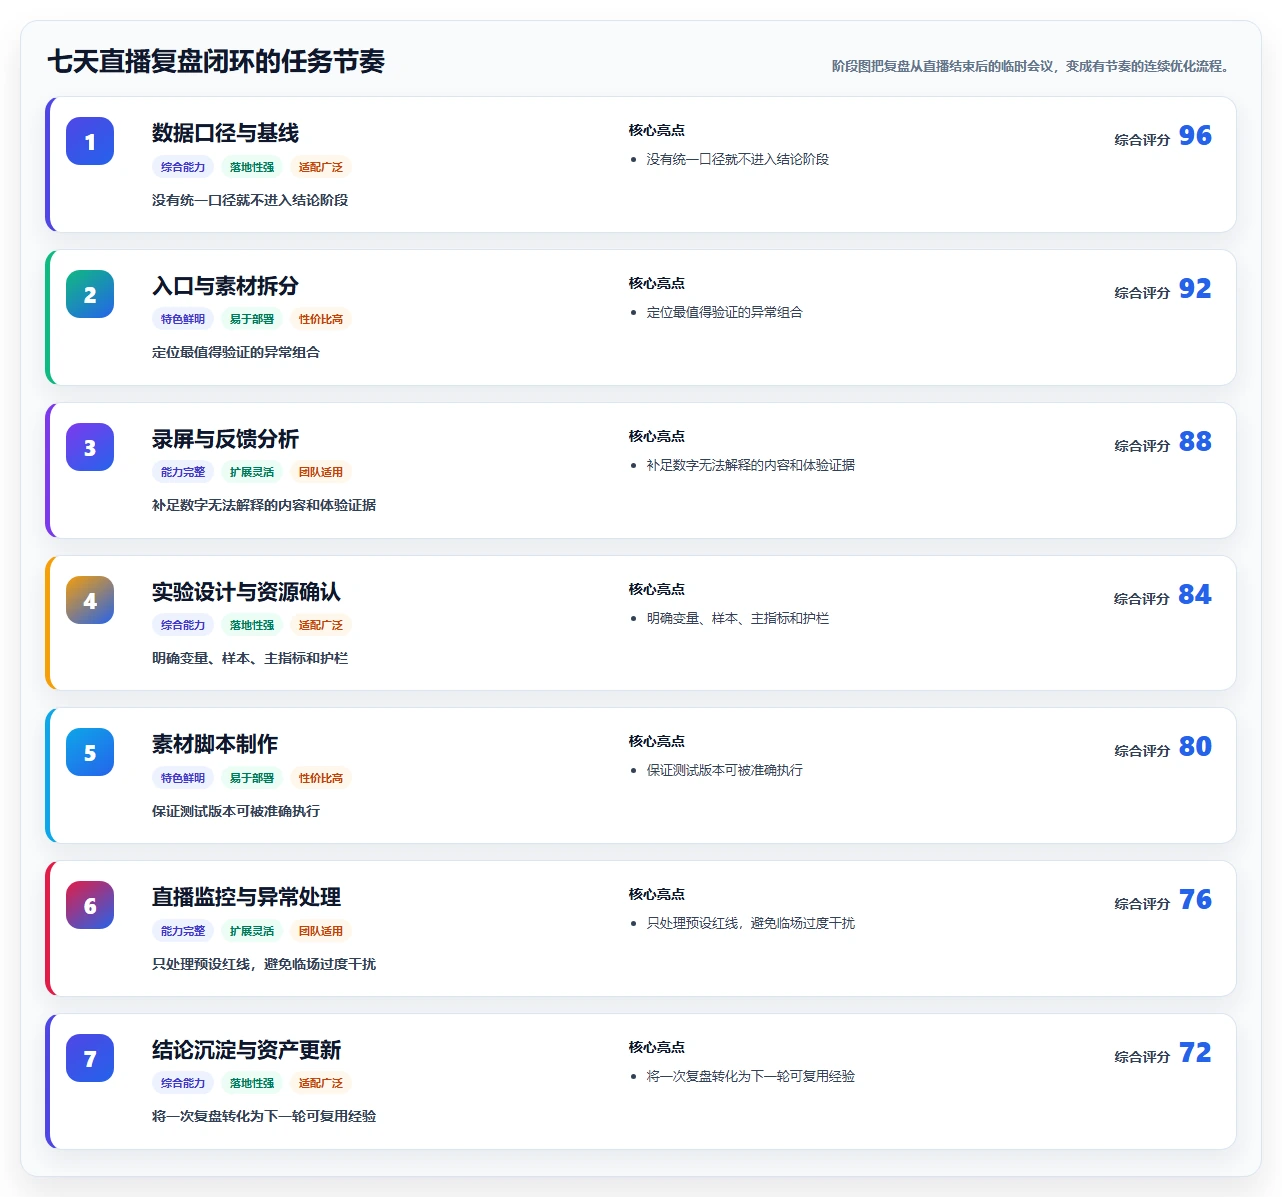Click the number 2 step badge
Screen dimensions: 1282x1197
90,294
